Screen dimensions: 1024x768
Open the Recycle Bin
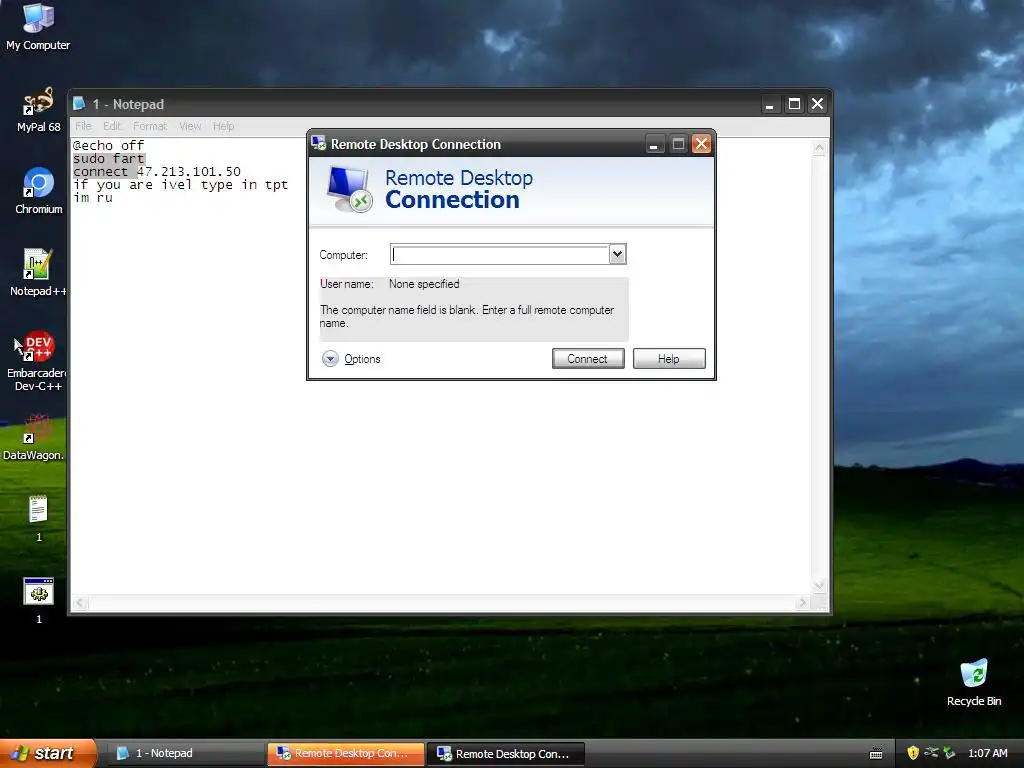tap(974, 682)
